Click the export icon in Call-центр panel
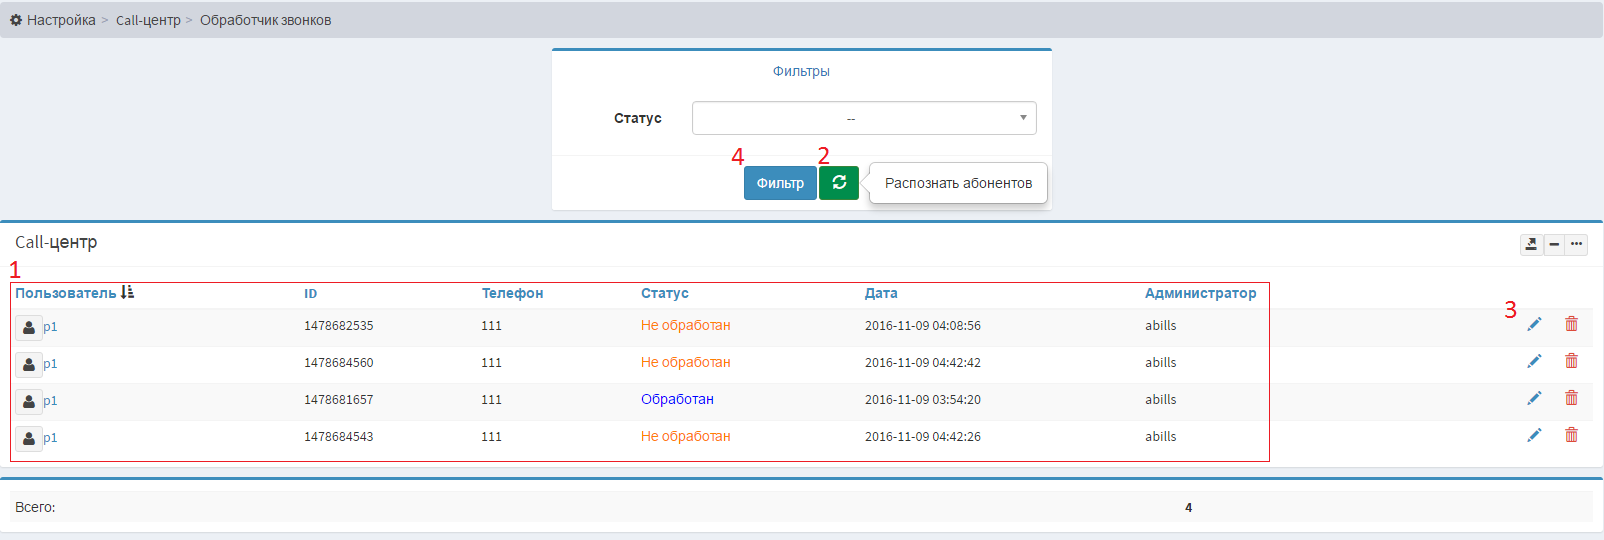1604x540 pixels. tap(1531, 244)
